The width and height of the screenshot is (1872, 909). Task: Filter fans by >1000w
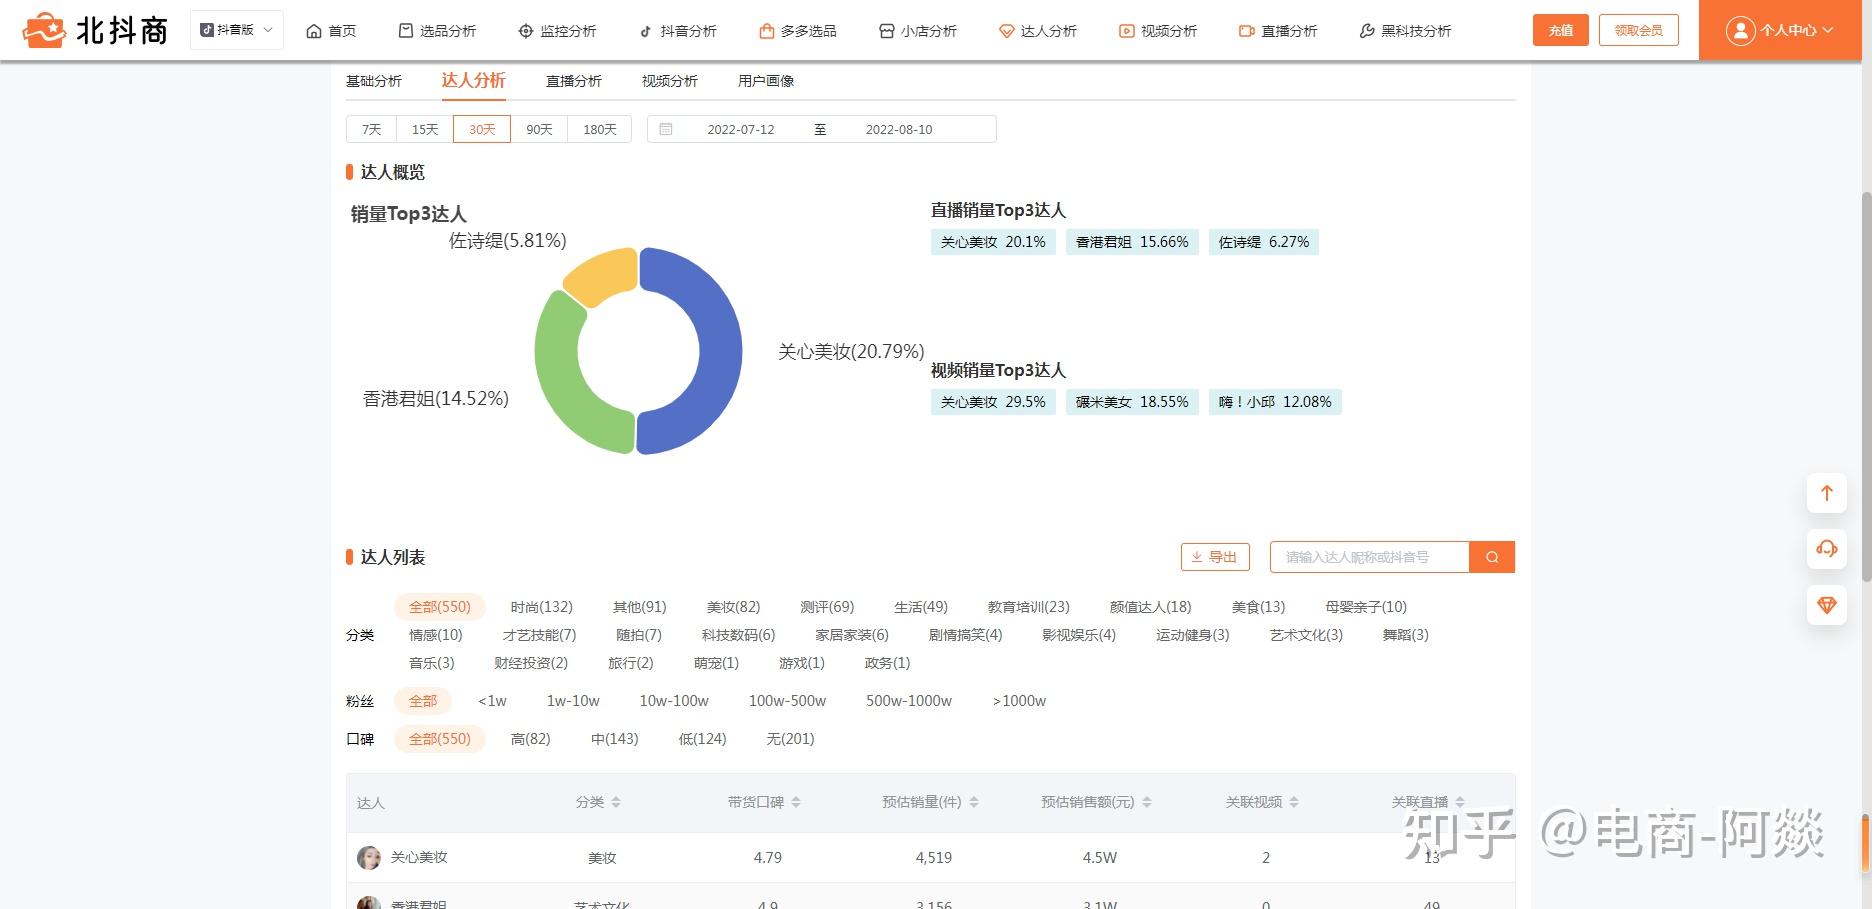pyautogui.click(x=1019, y=701)
